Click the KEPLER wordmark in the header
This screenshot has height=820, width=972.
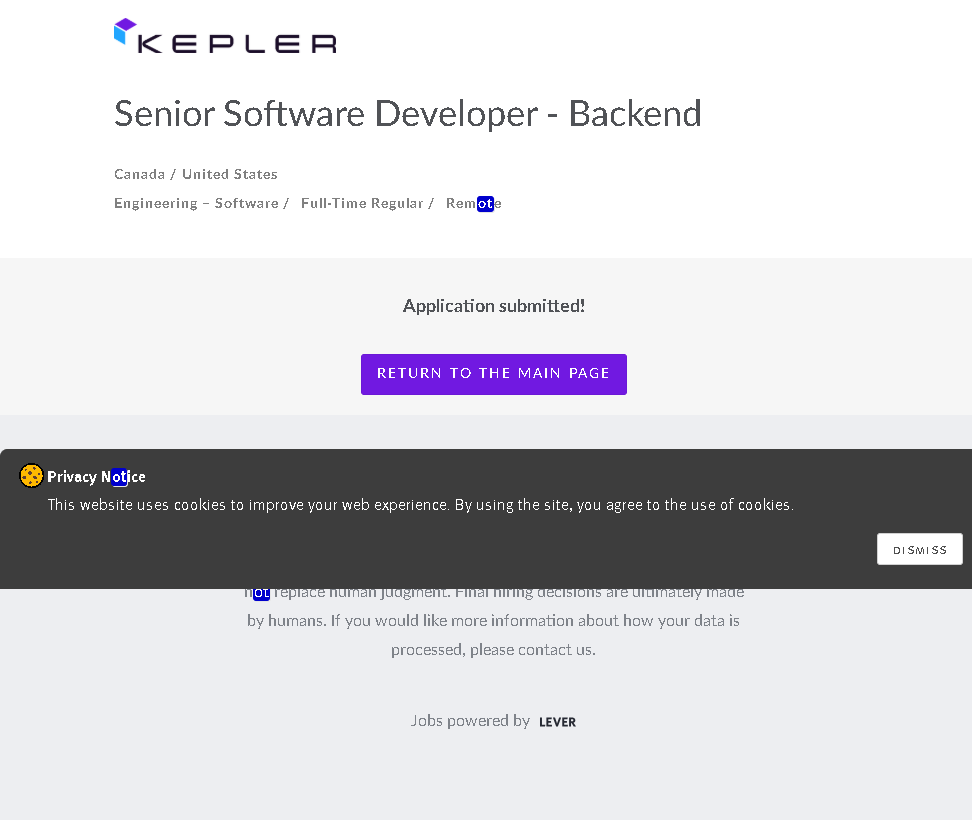pos(237,43)
